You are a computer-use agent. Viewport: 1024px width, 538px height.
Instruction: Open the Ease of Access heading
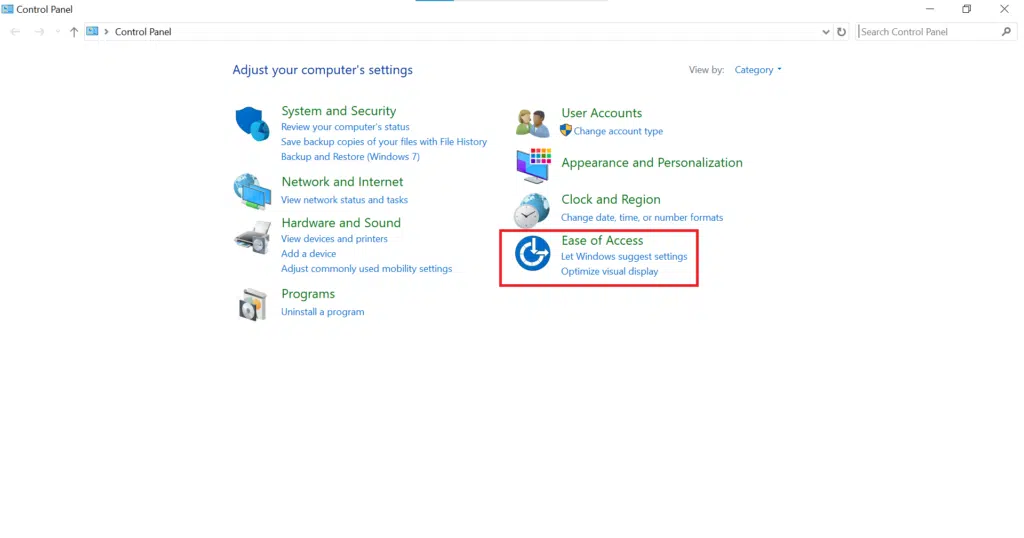tap(602, 240)
